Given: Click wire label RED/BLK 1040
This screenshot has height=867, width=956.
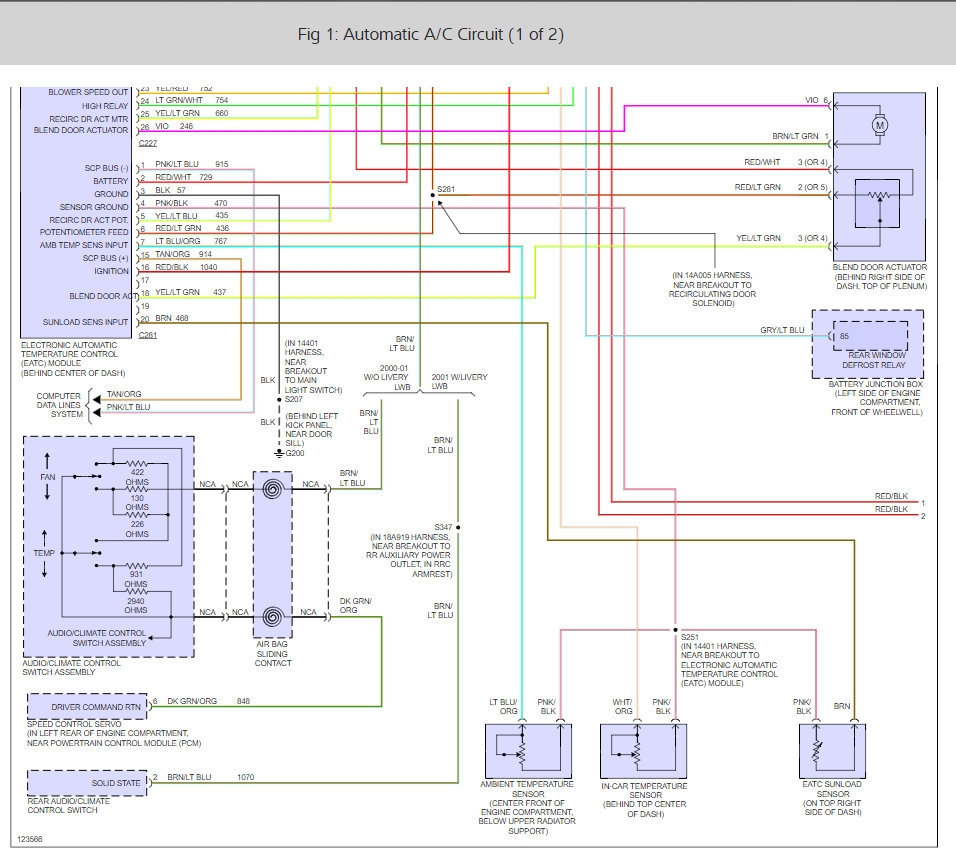Looking at the screenshot, I should pos(186,267).
